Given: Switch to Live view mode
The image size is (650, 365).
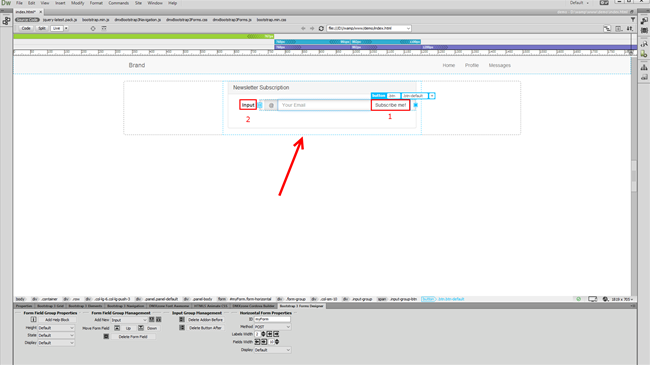Looking at the screenshot, I should 56,29.
